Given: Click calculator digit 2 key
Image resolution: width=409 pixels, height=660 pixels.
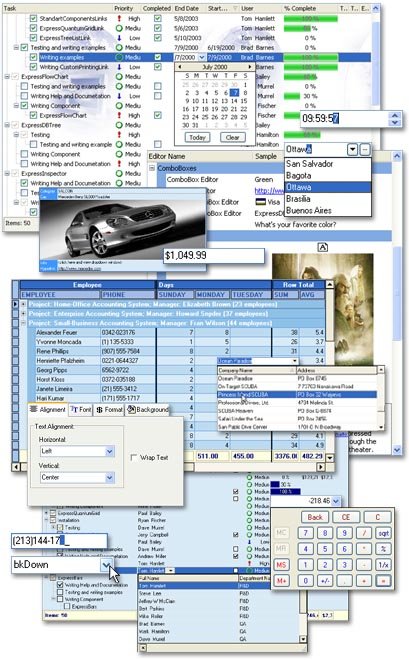Looking at the screenshot, I should [325, 565].
